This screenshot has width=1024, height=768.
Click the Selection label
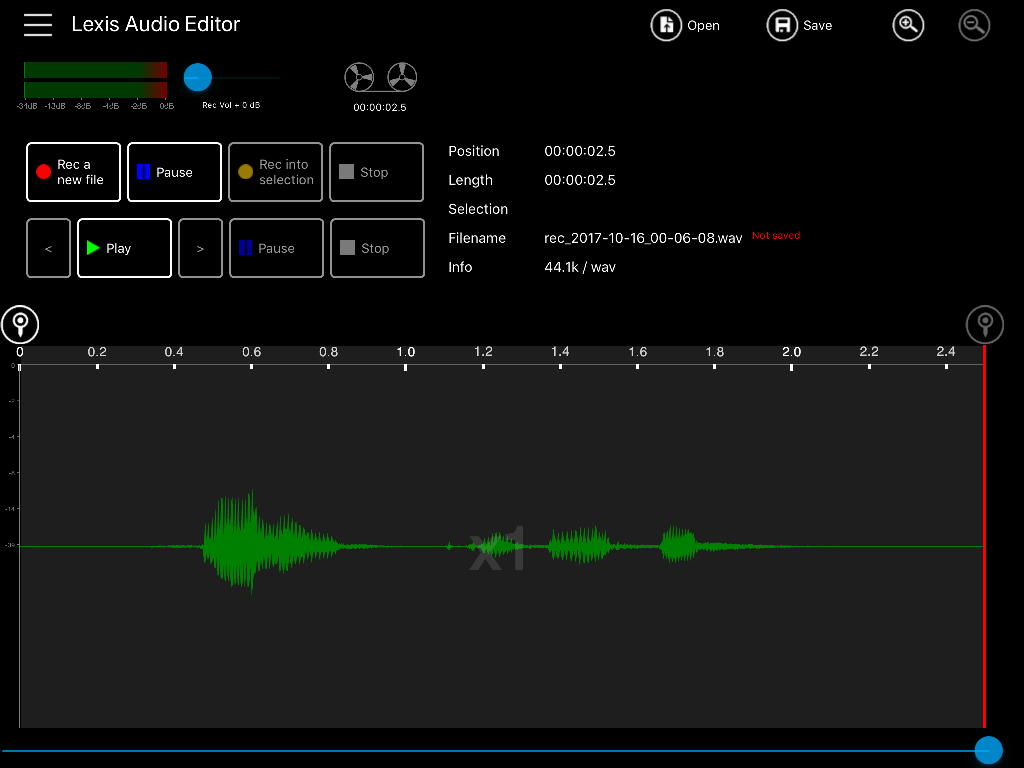pos(478,209)
